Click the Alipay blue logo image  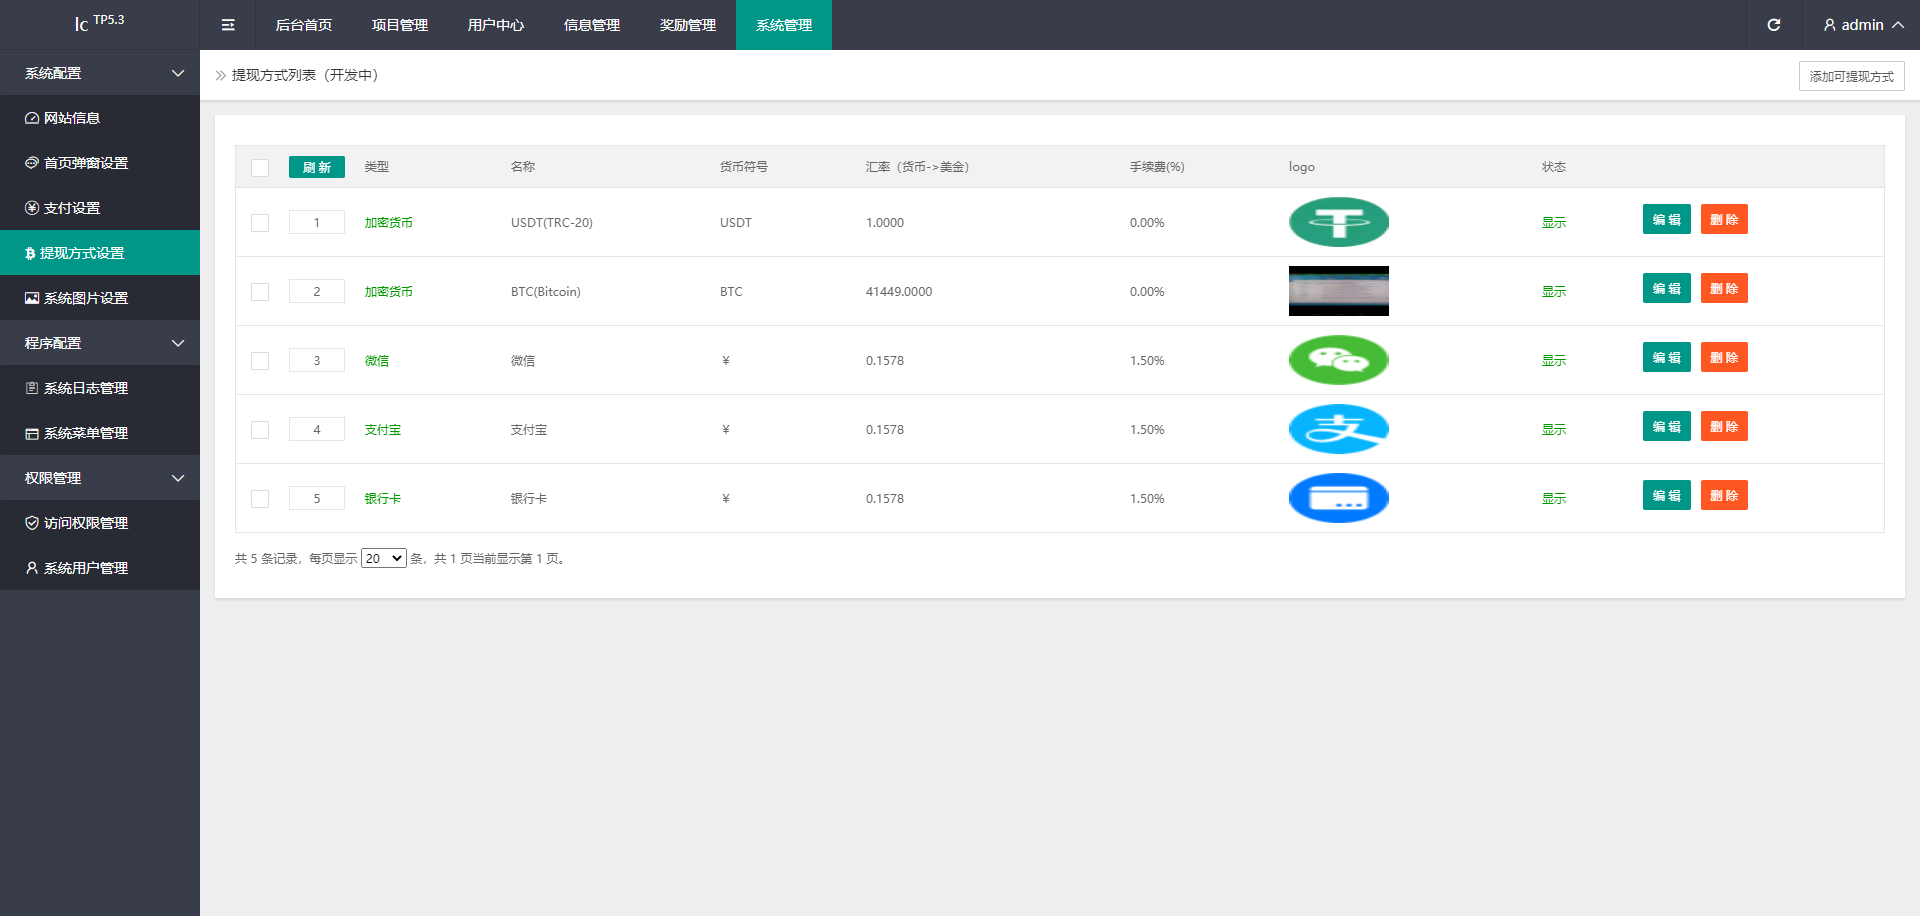point(1339,429)
